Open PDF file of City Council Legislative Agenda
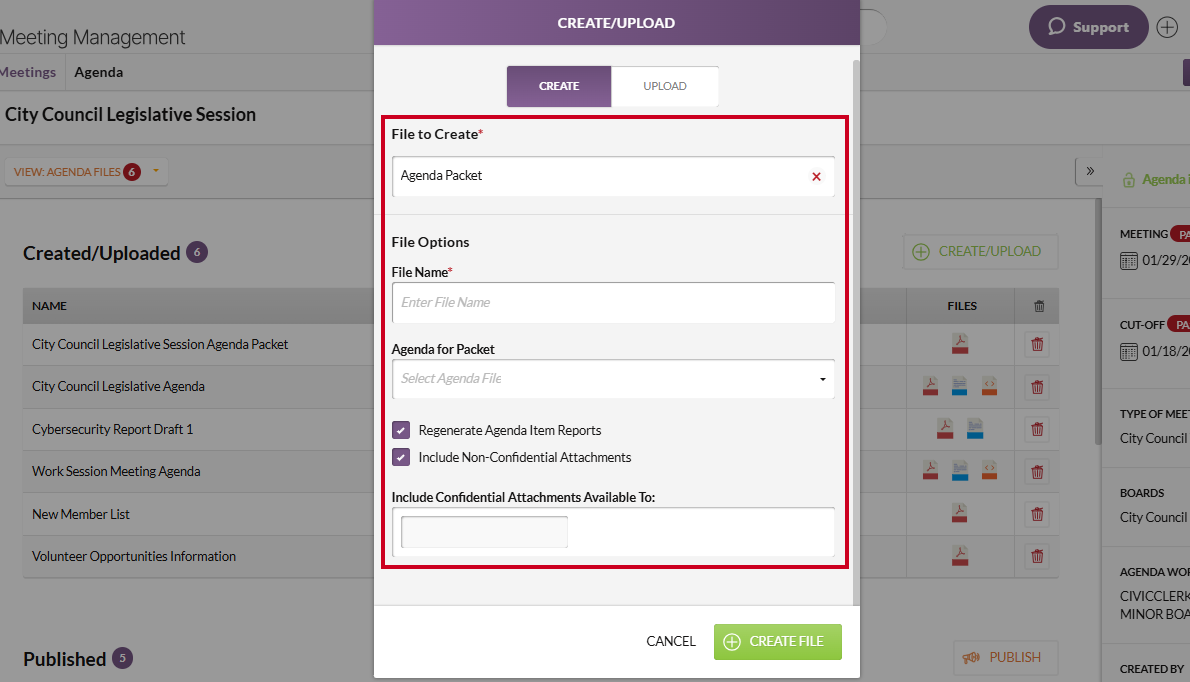Screen dimensions: 1190x682 [x=930, y=386]
